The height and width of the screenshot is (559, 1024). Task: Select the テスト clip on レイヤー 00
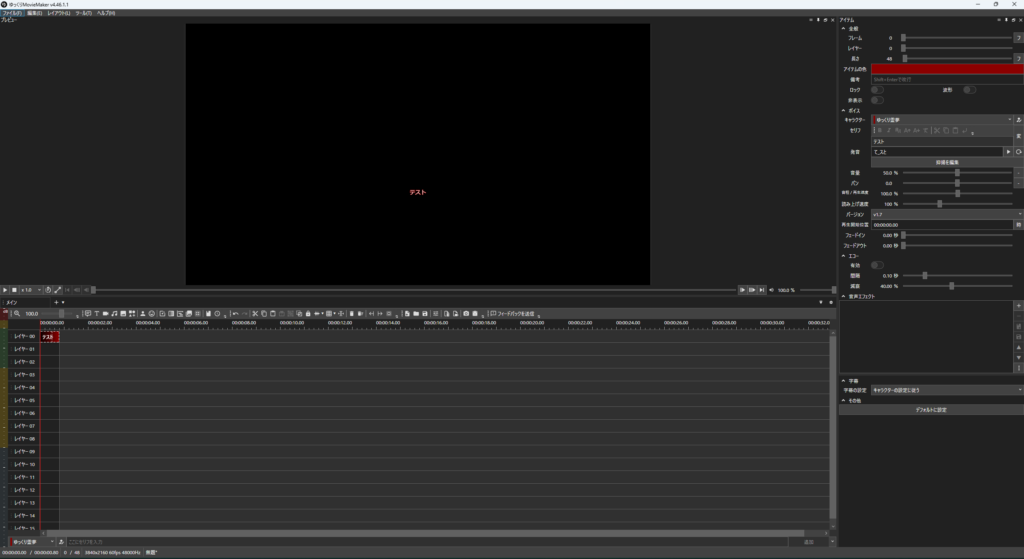[x=50, y=337]
